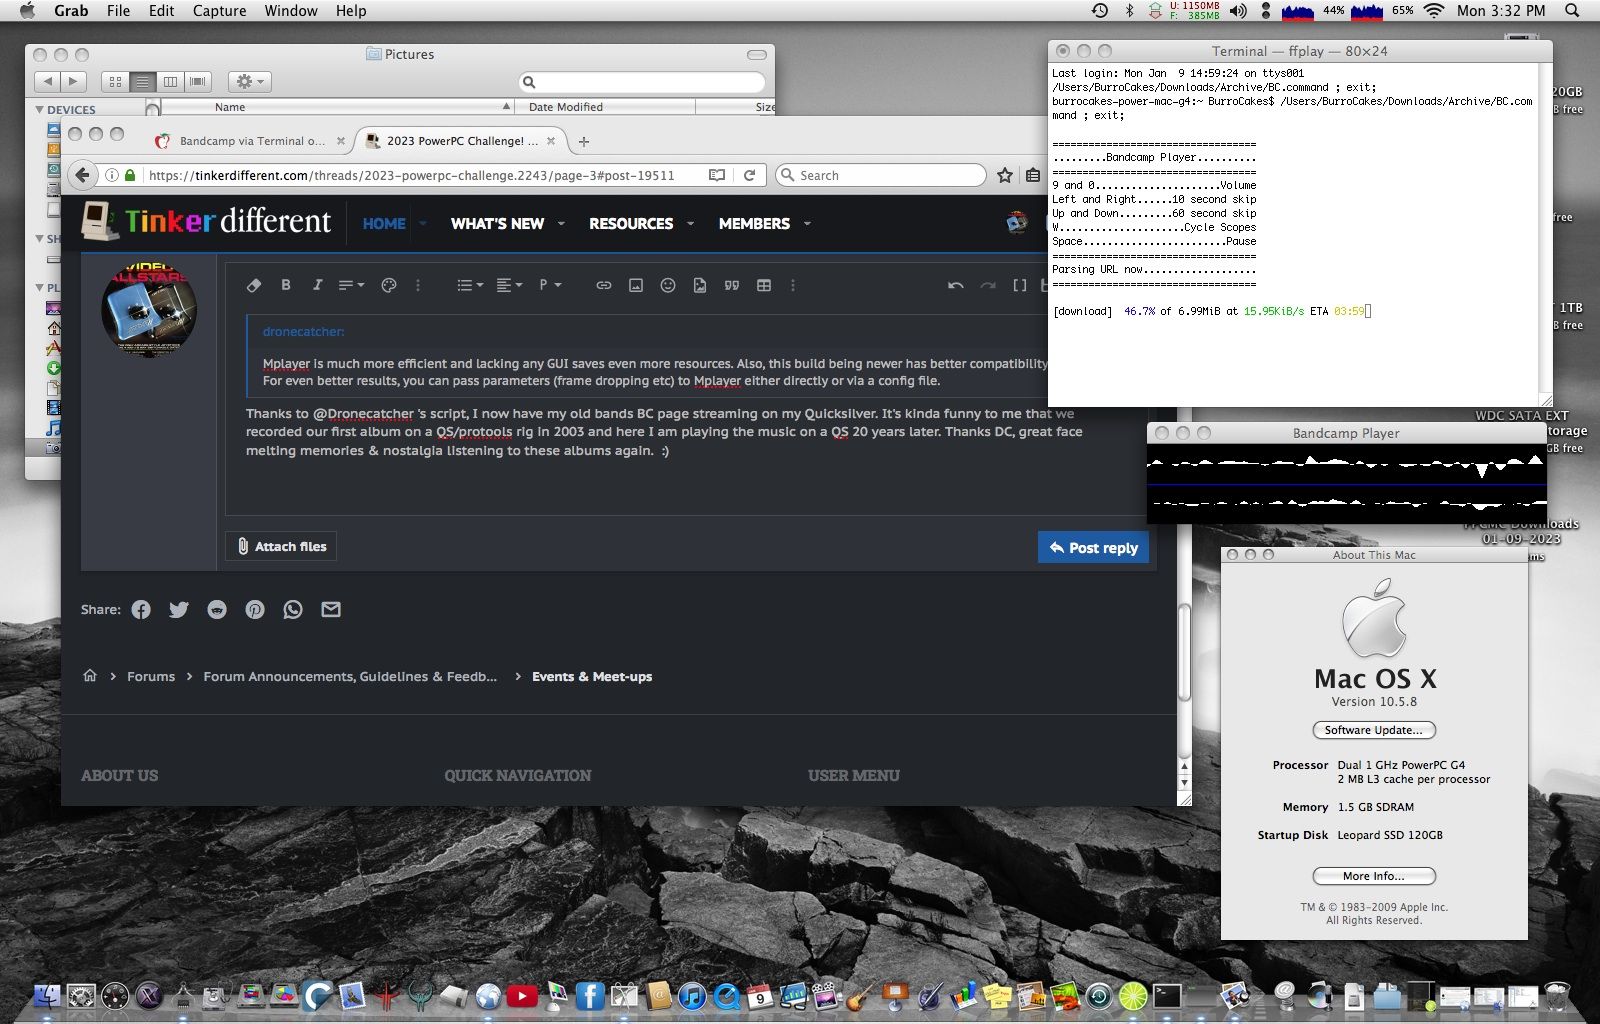Image resolution: width=1600 pixels, height=1024 pixels.
Task: Open the WHAT'S NEW menu item
Action: (x=497, y=223)
